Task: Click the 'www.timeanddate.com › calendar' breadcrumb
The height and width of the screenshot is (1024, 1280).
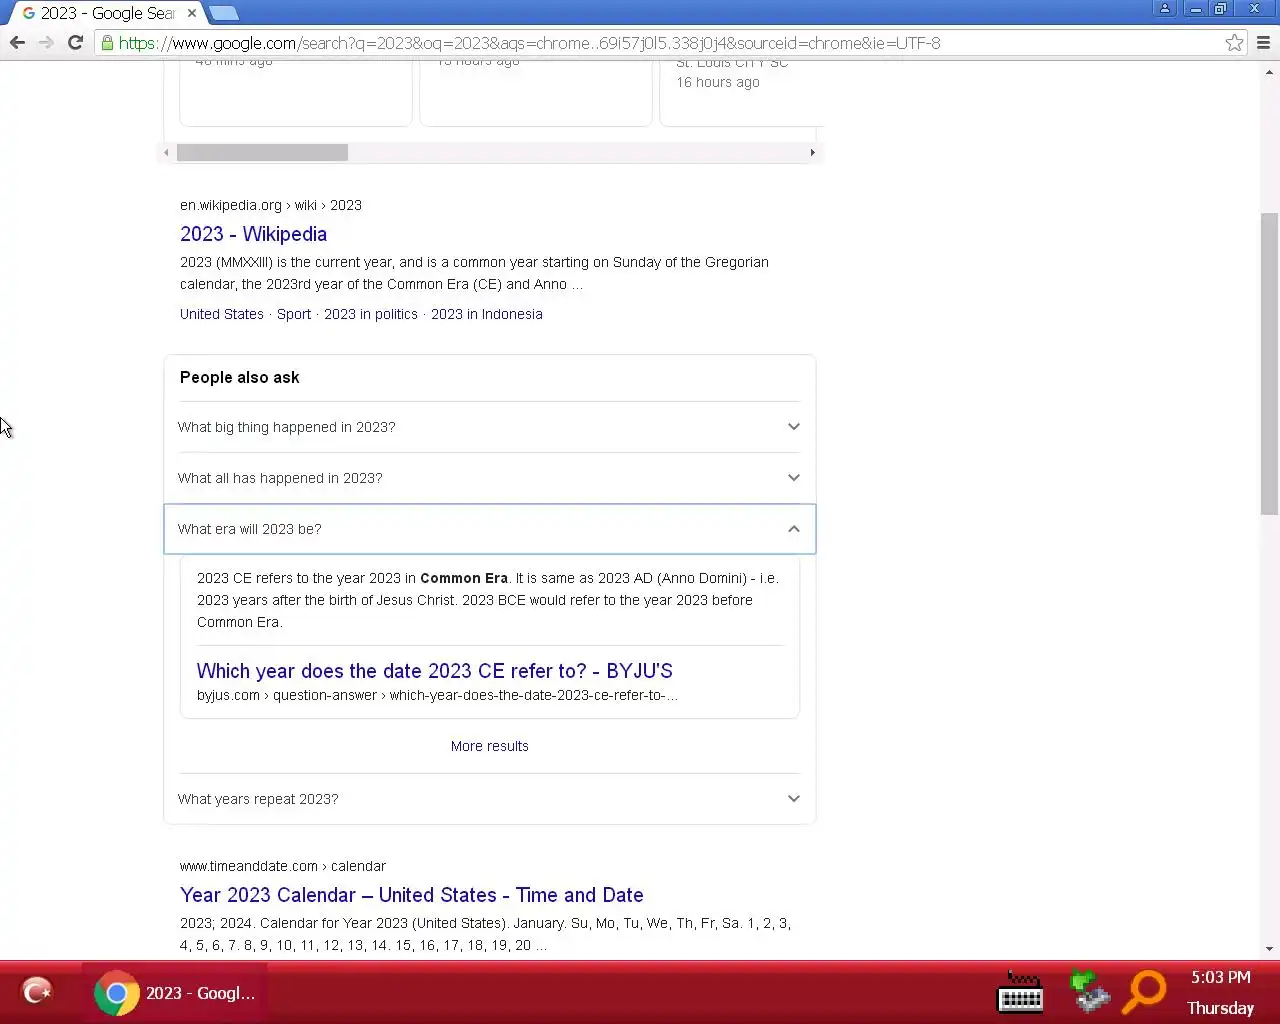Action: [x=283, y=866]
